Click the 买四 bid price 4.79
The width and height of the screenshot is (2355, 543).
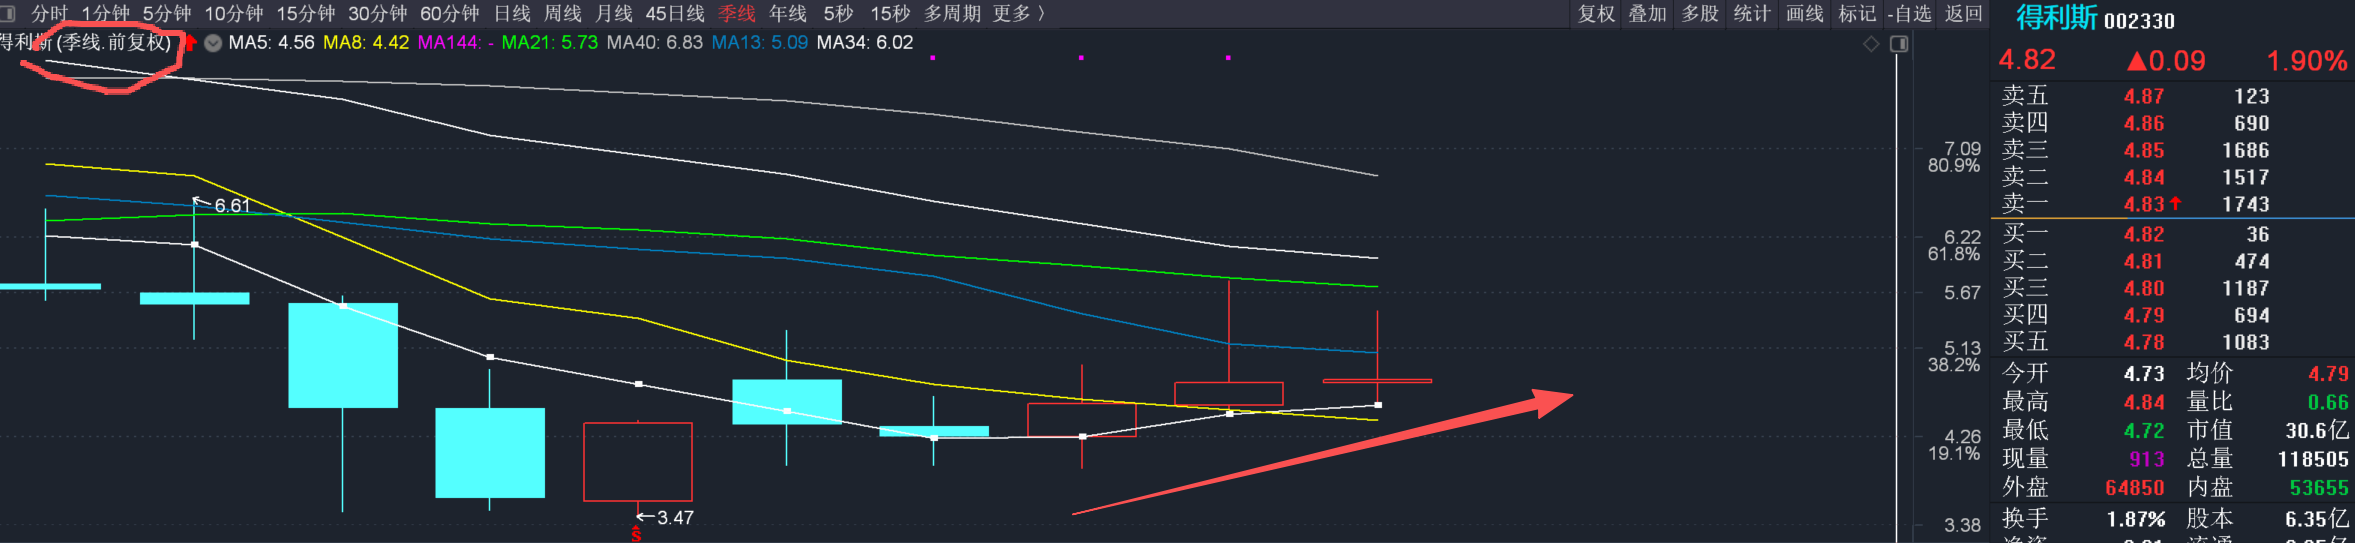click(x=2144, y=315)
